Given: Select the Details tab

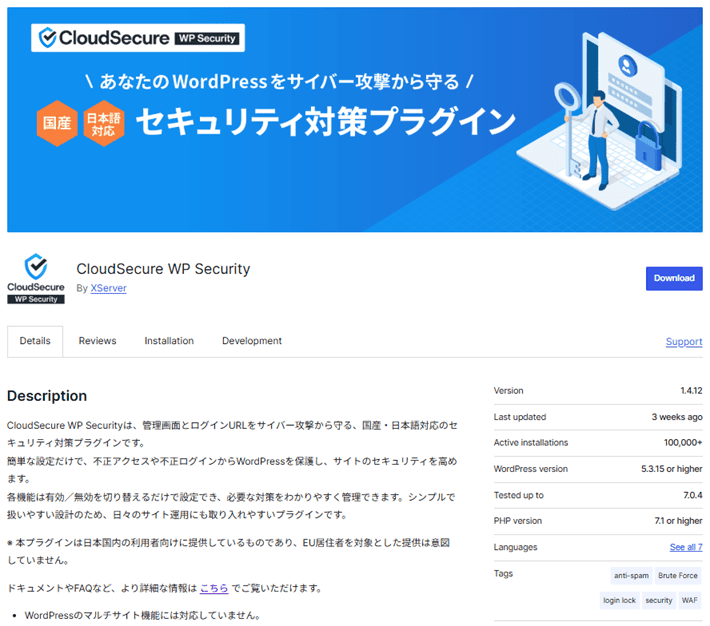Looking at the screenshot, I should pos(35,341).
